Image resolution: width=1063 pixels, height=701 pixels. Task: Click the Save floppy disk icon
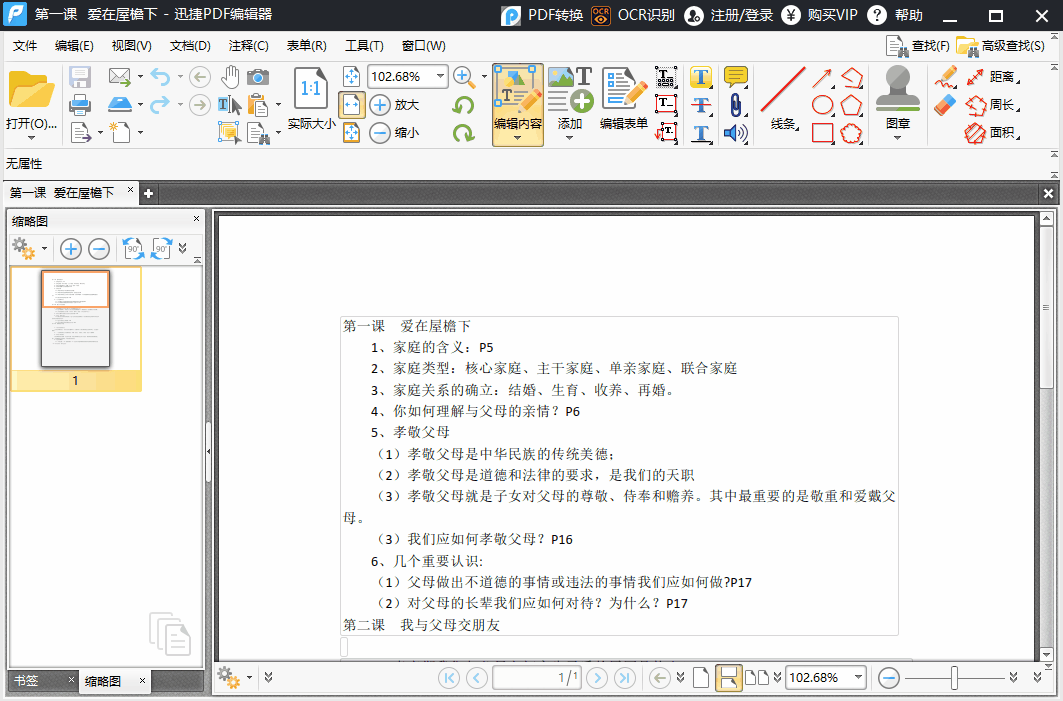coord(80,77)
